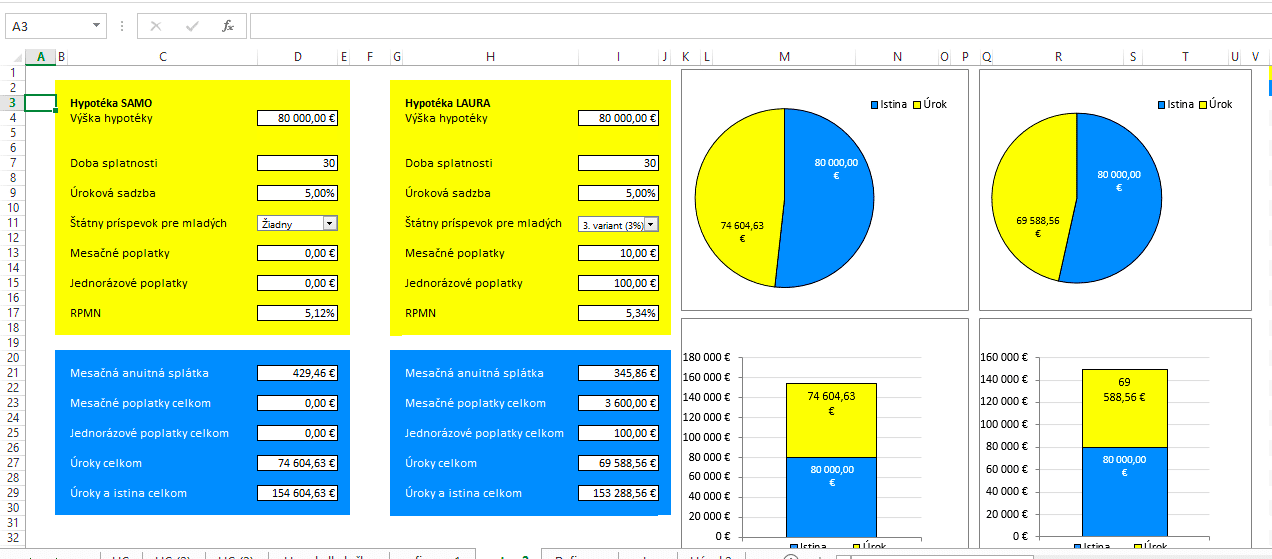
Task: Click Úrok legend entry in right pie chart
Action: click(1215, 104)
